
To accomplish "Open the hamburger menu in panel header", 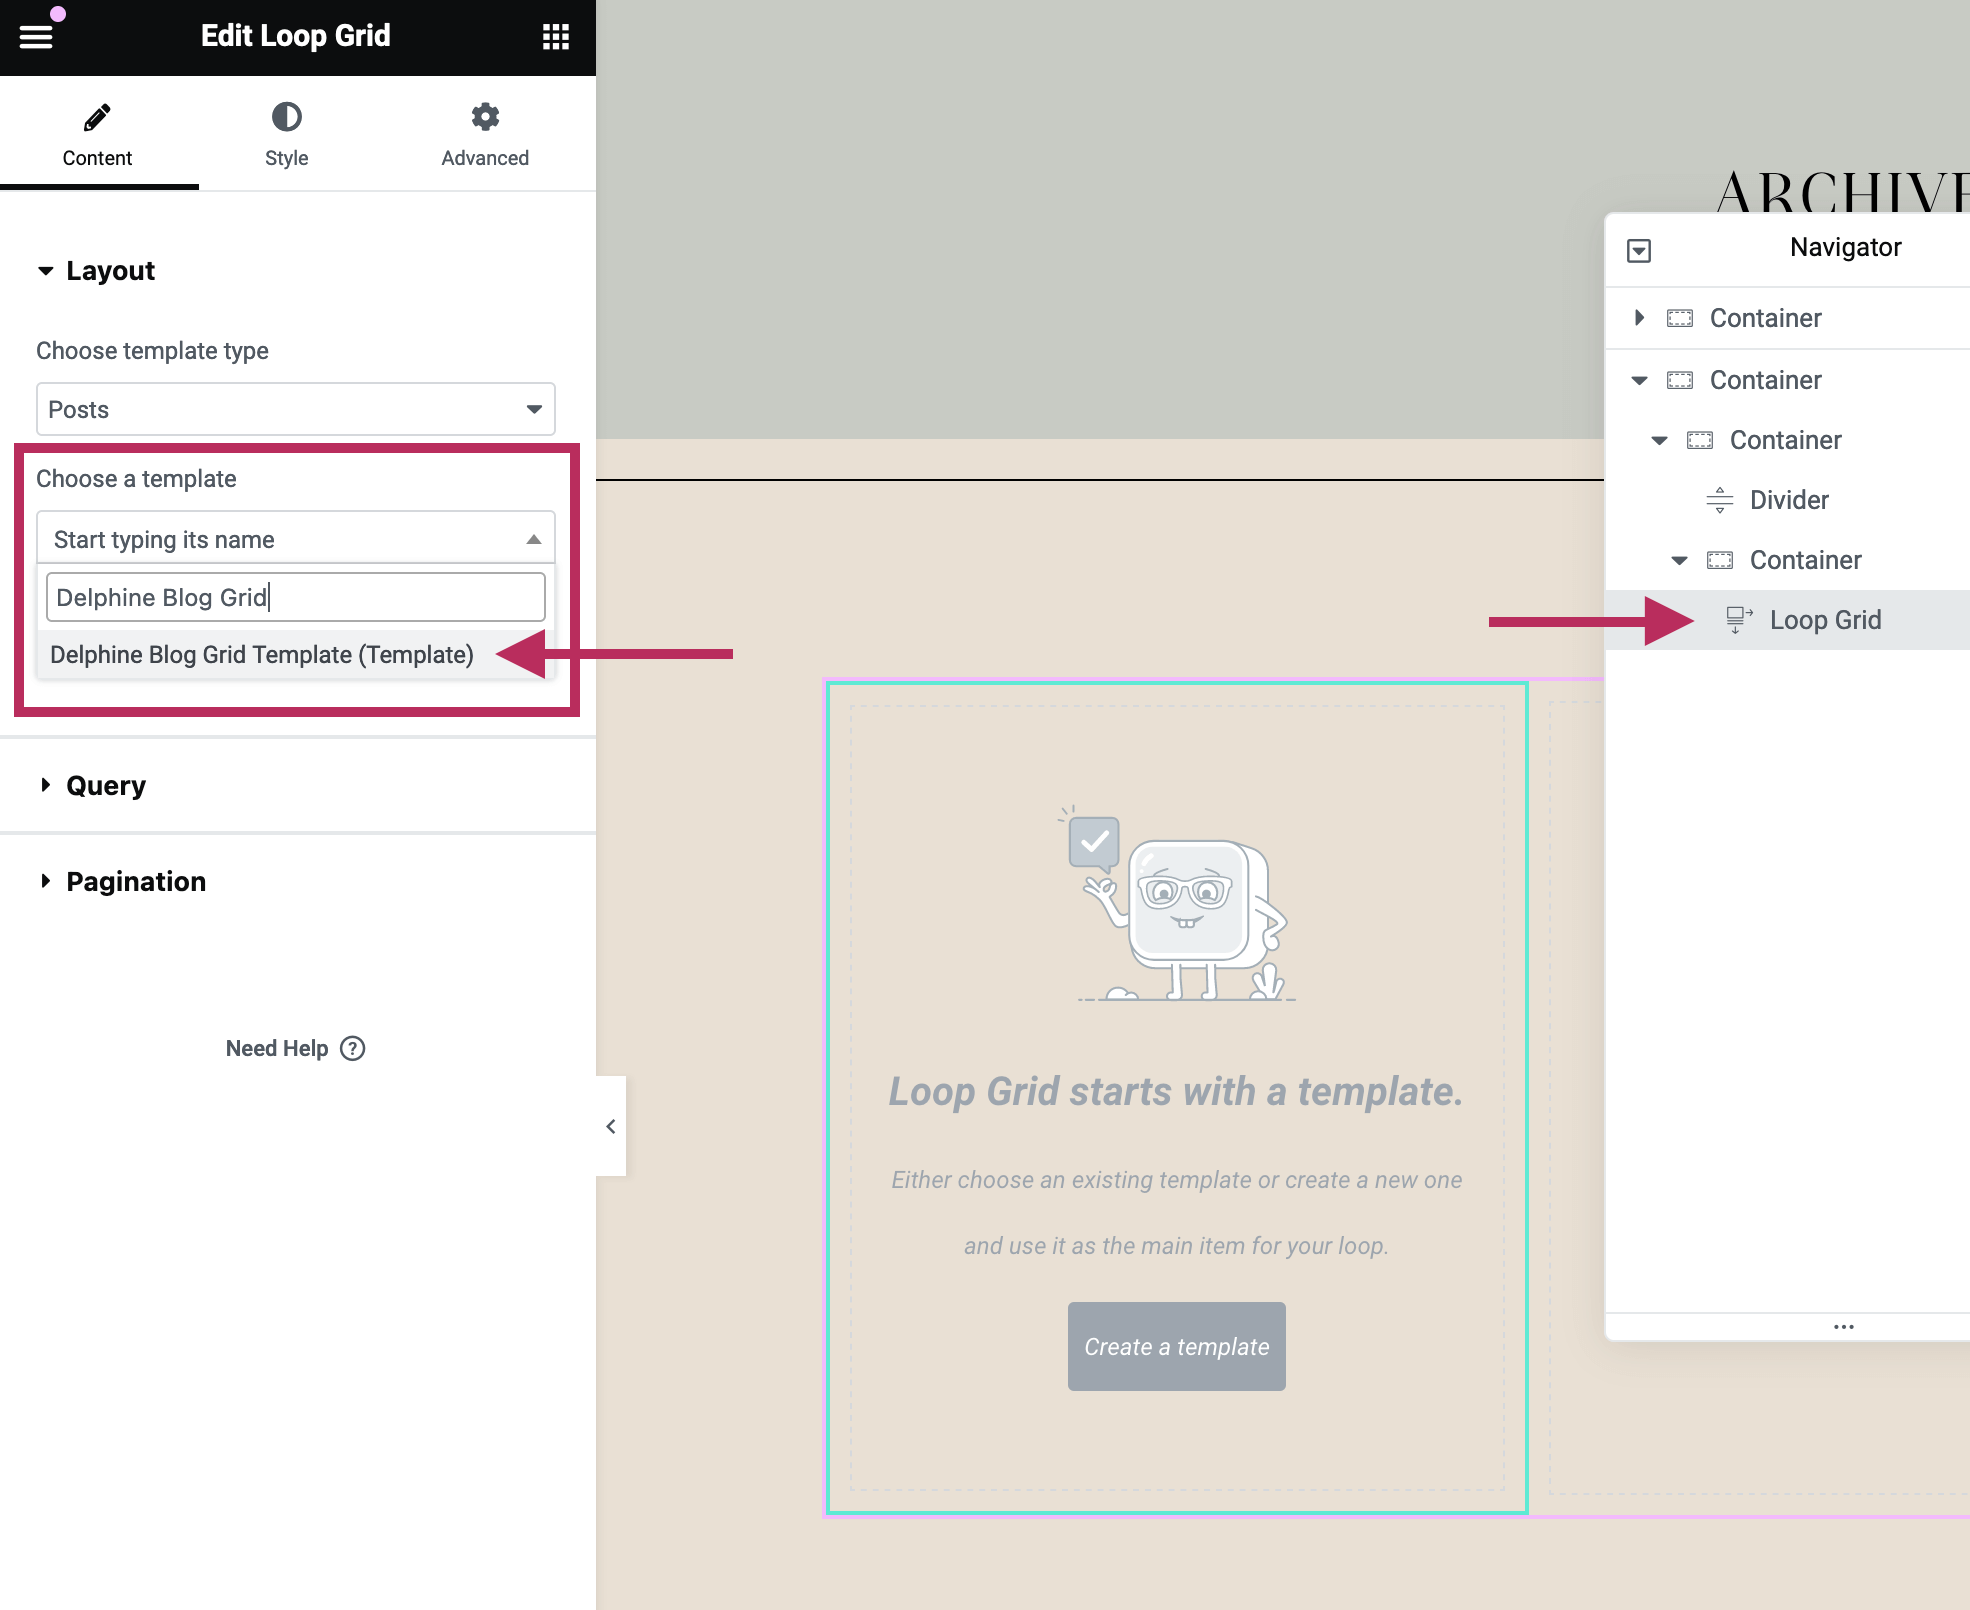I will pyautogui.click(x=36, y=37).
